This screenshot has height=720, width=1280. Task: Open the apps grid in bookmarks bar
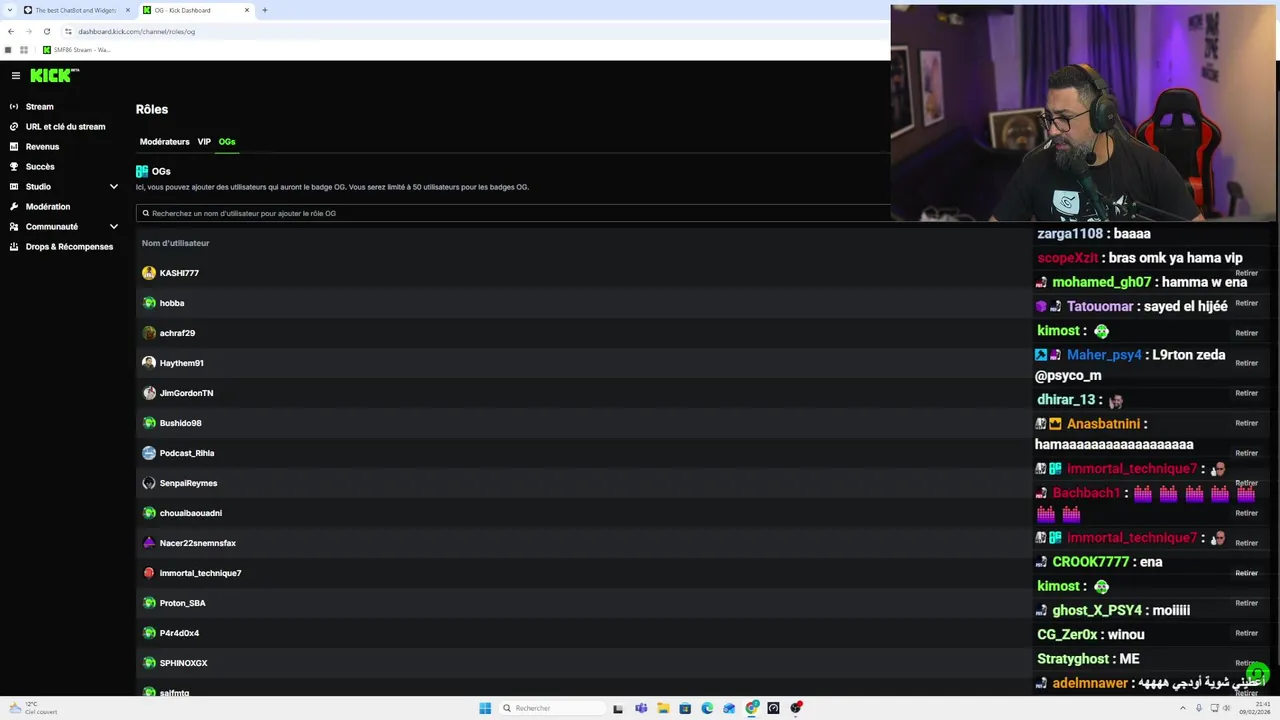click(x=23, y=50)
